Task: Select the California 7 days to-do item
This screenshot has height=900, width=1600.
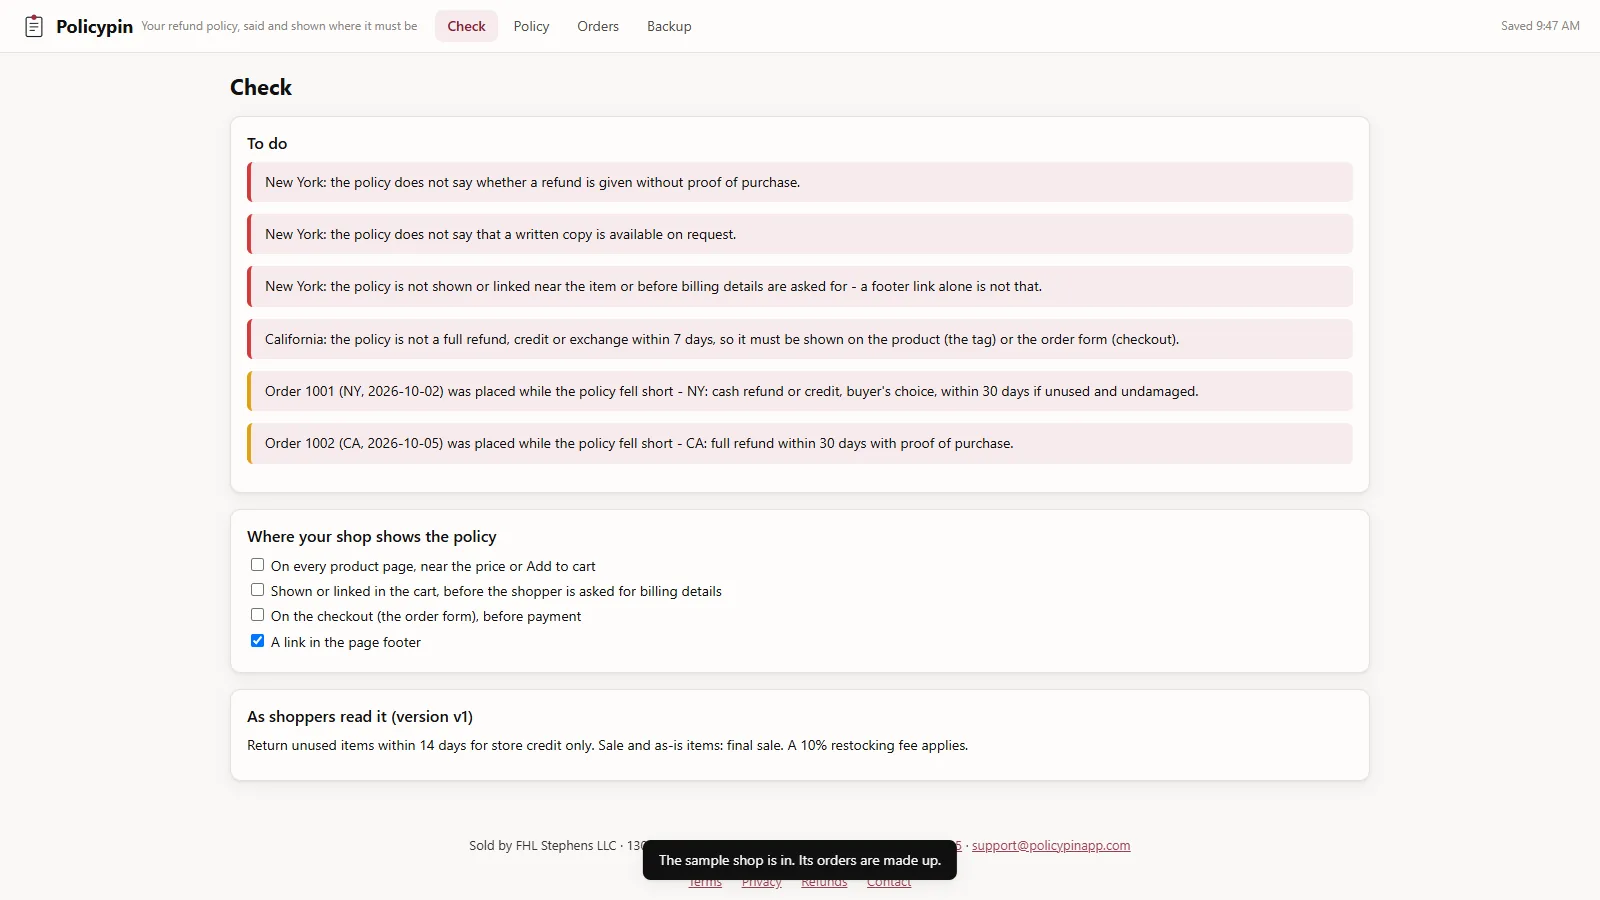Action: coord(800,339)
